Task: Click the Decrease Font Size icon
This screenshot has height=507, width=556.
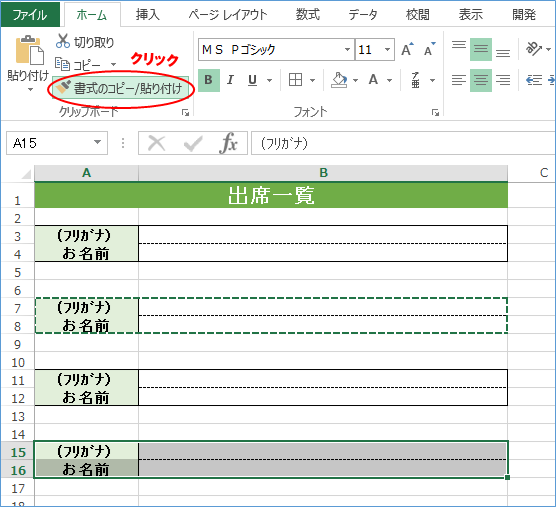Action: (429, 49)
